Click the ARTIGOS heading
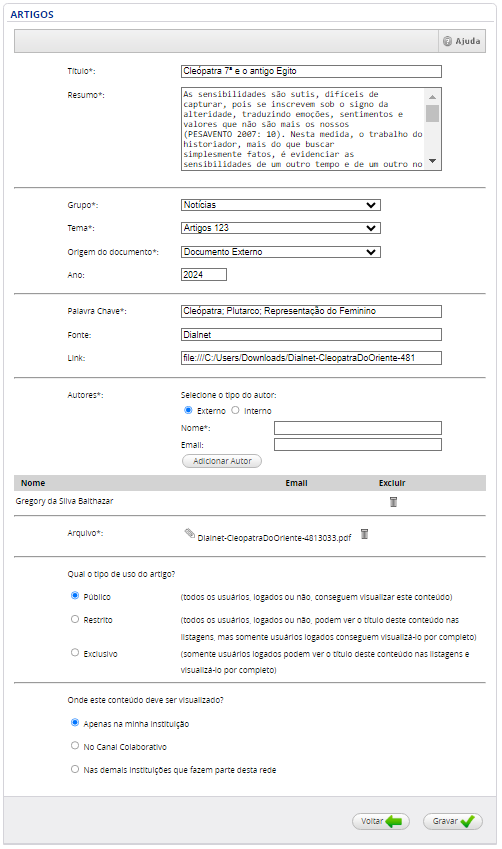502x849 pixels. click(32, 15)
